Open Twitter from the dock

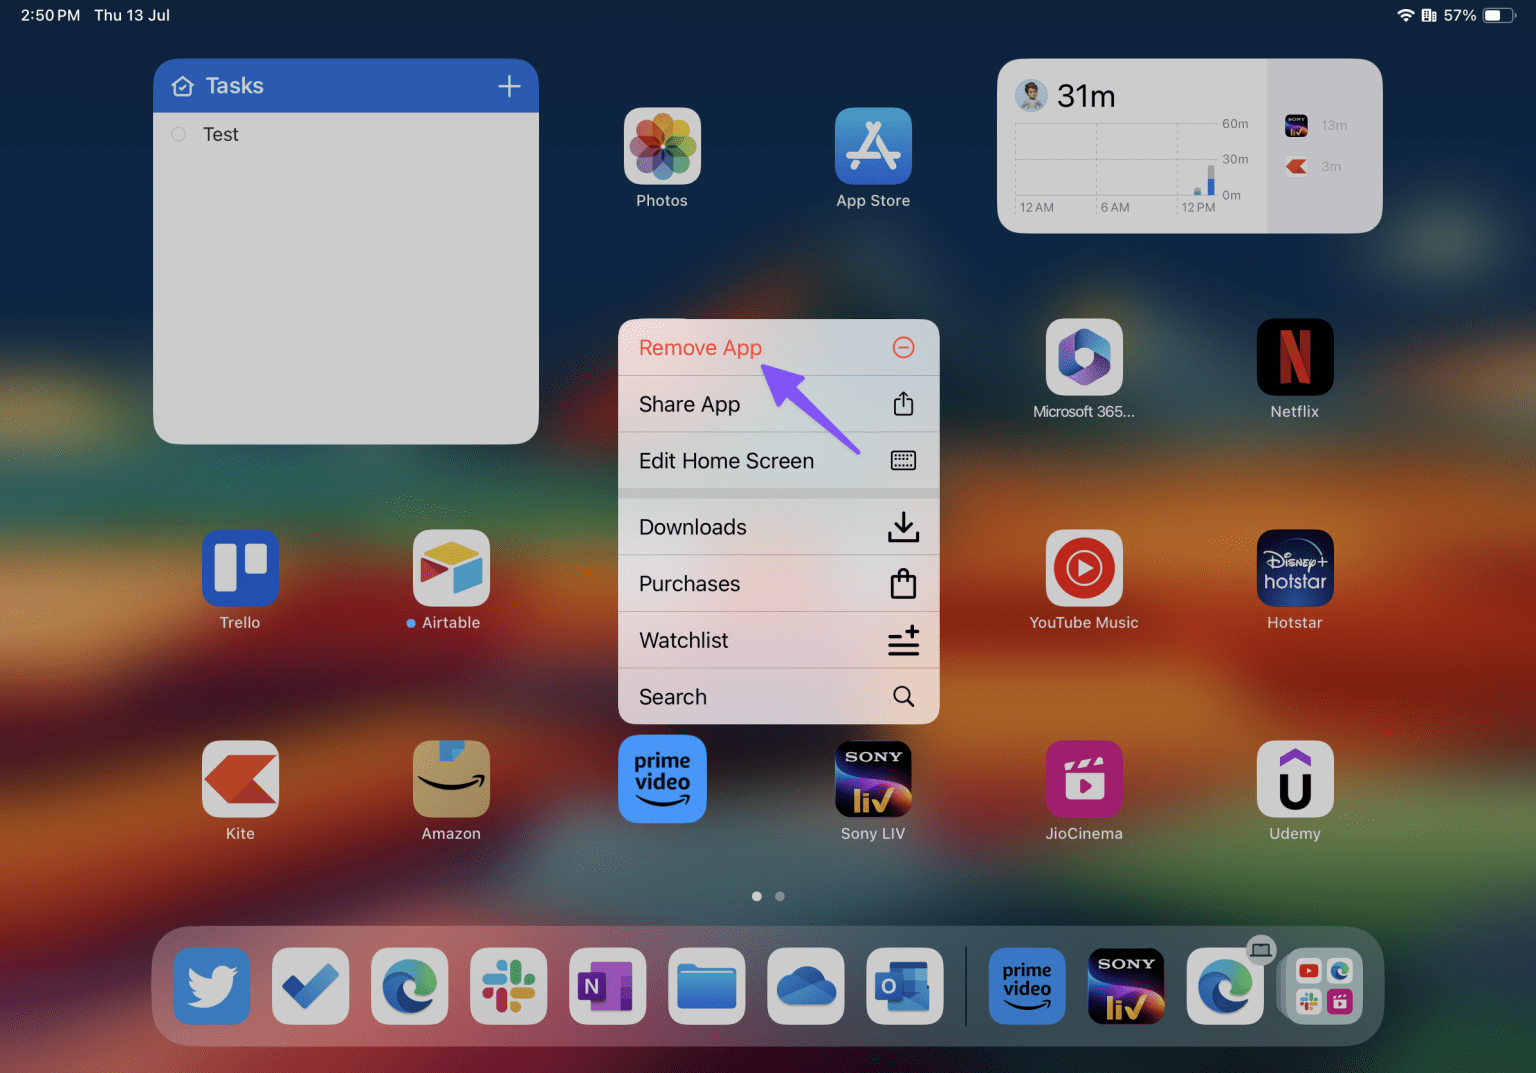212,986
